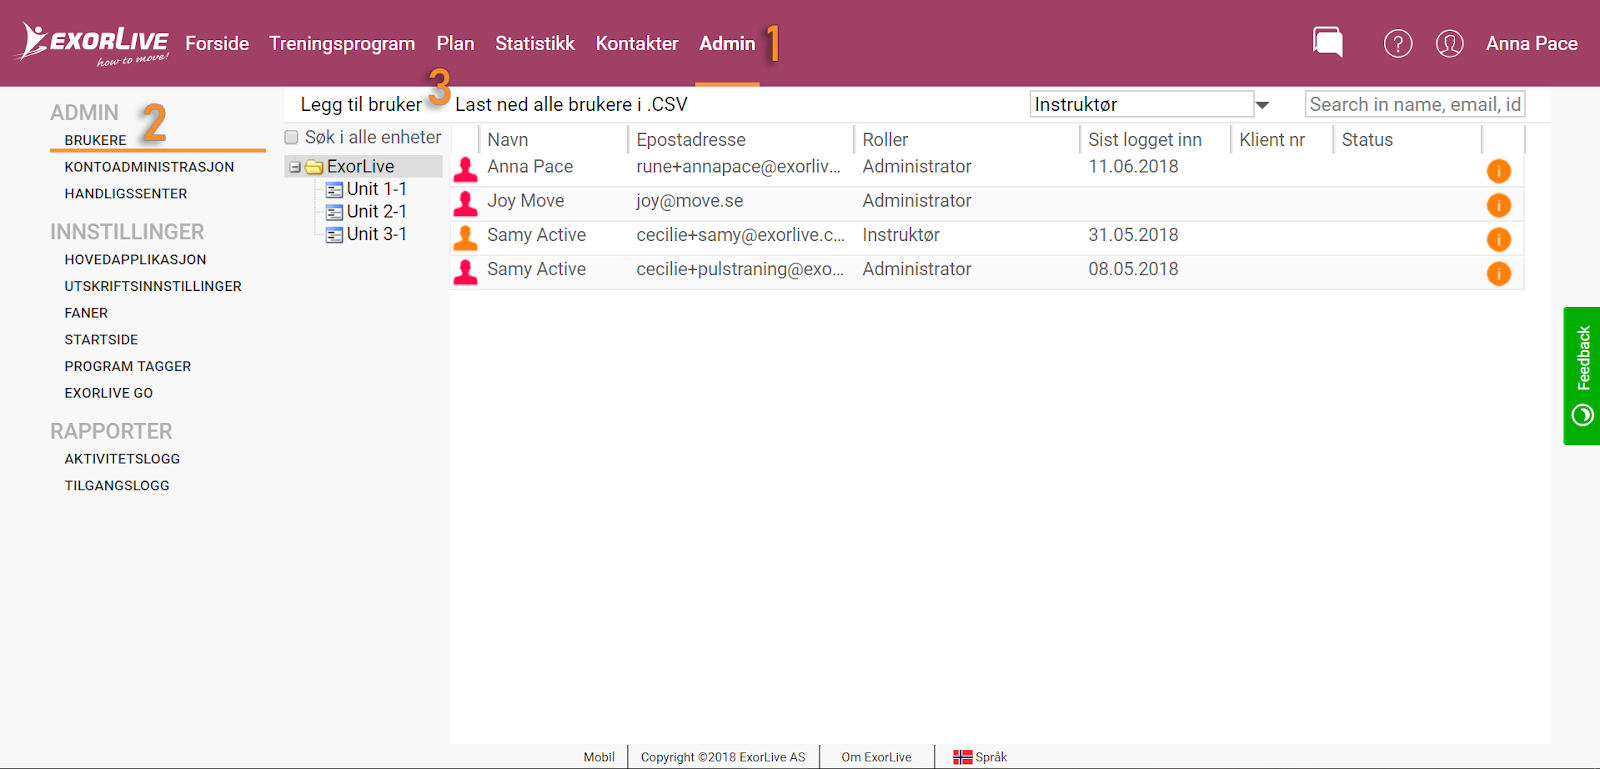1600x769 pixels.
Task: Click the ExorLive folder icon in tree
Action: click(x=314, y=167)
